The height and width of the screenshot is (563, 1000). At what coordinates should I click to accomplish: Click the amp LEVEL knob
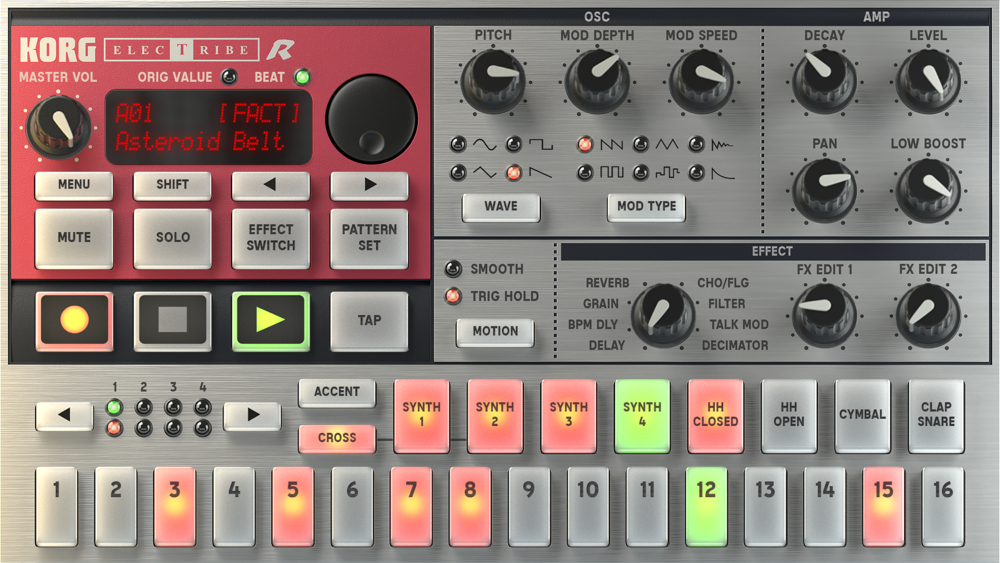click(x=928, y=82)
